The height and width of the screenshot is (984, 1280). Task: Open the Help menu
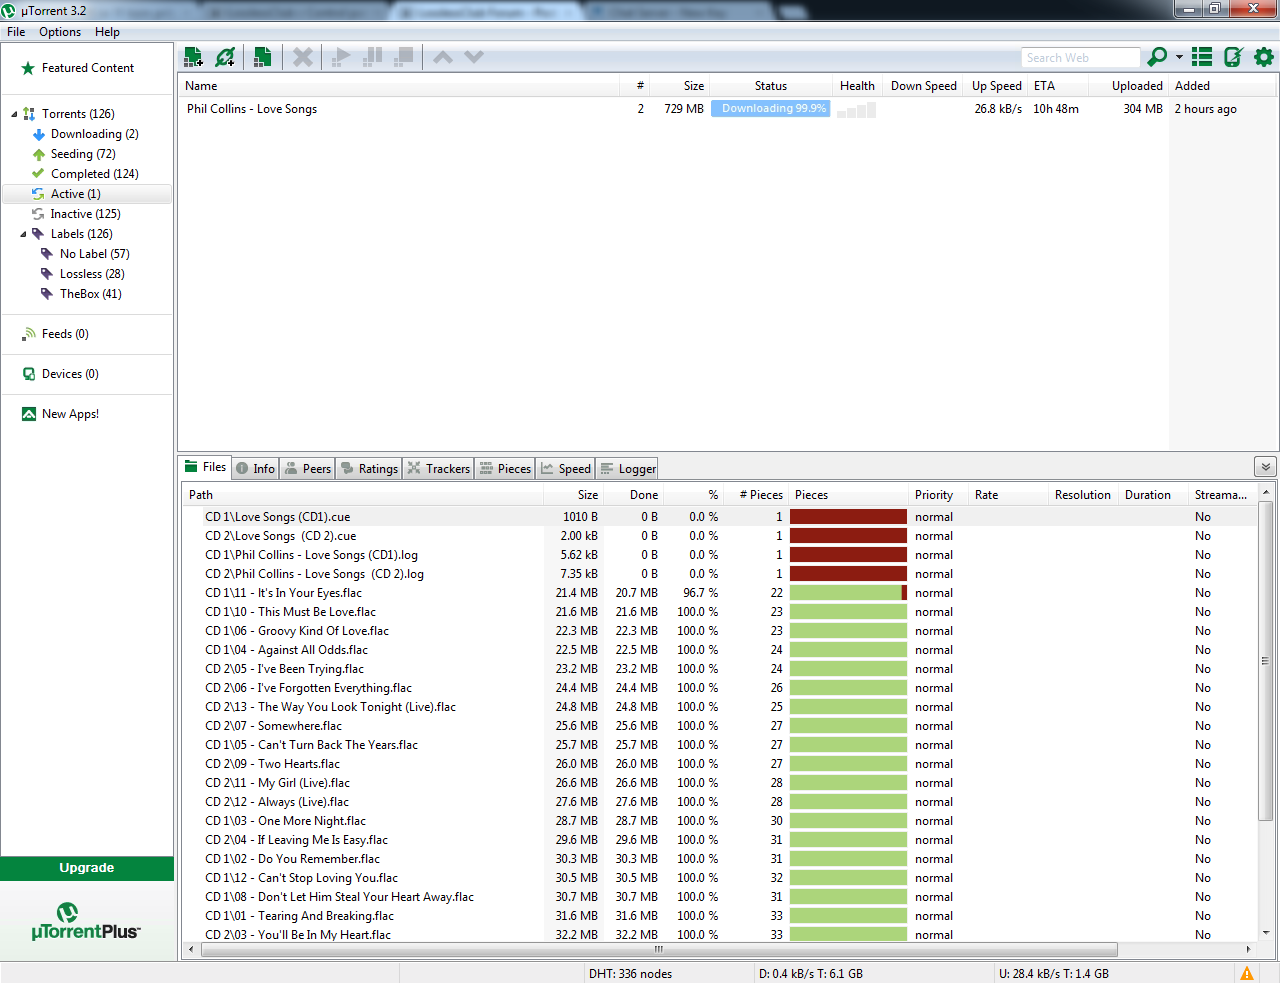107,32
